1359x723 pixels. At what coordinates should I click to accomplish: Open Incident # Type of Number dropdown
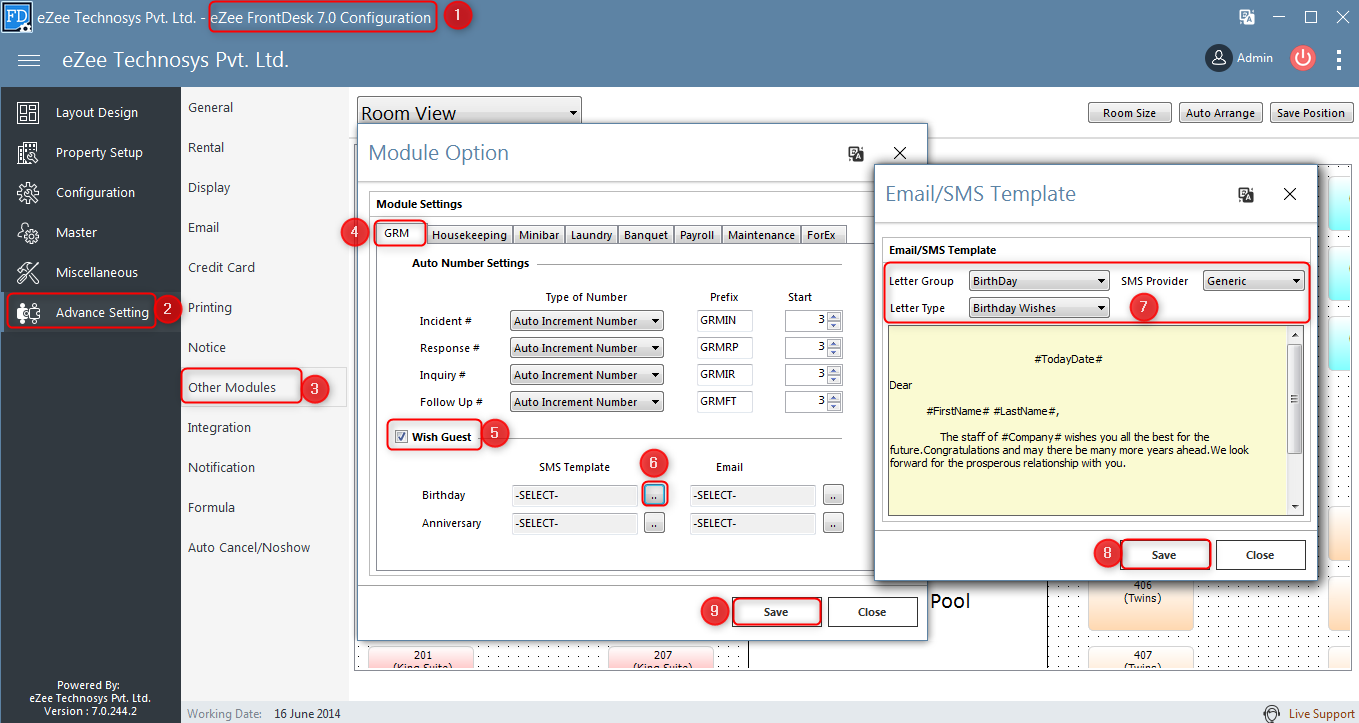pos(587,321)
